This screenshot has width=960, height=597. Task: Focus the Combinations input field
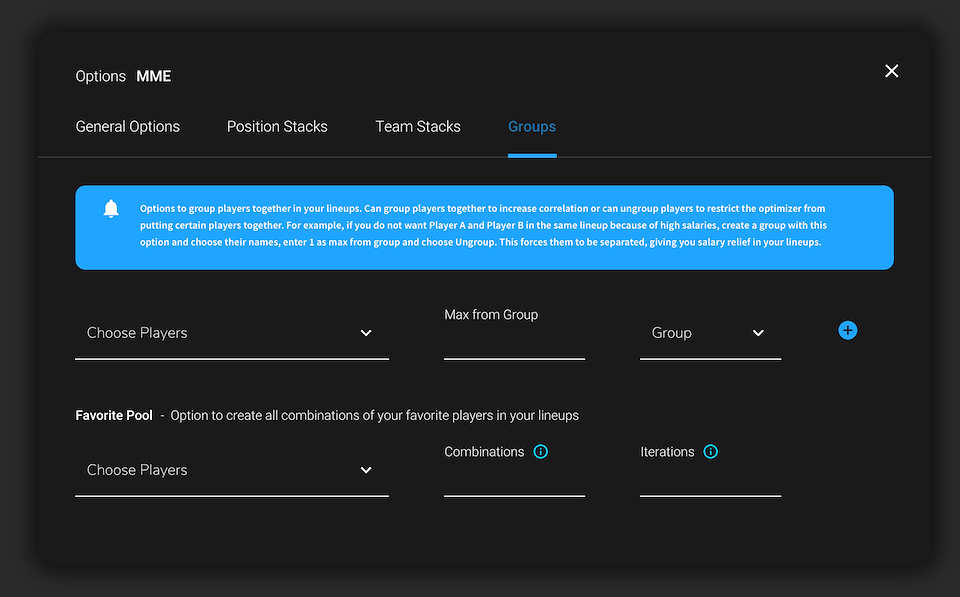pos(514,481)
